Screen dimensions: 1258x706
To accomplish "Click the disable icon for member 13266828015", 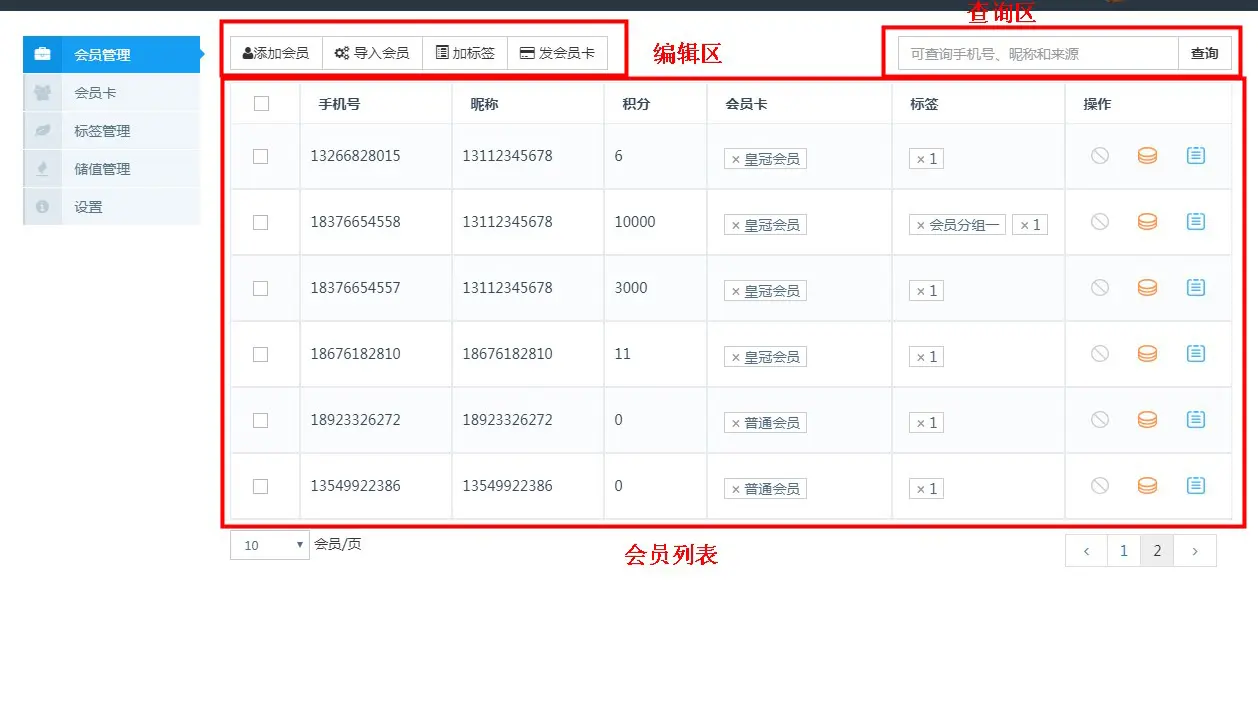I will [1100, 156].
